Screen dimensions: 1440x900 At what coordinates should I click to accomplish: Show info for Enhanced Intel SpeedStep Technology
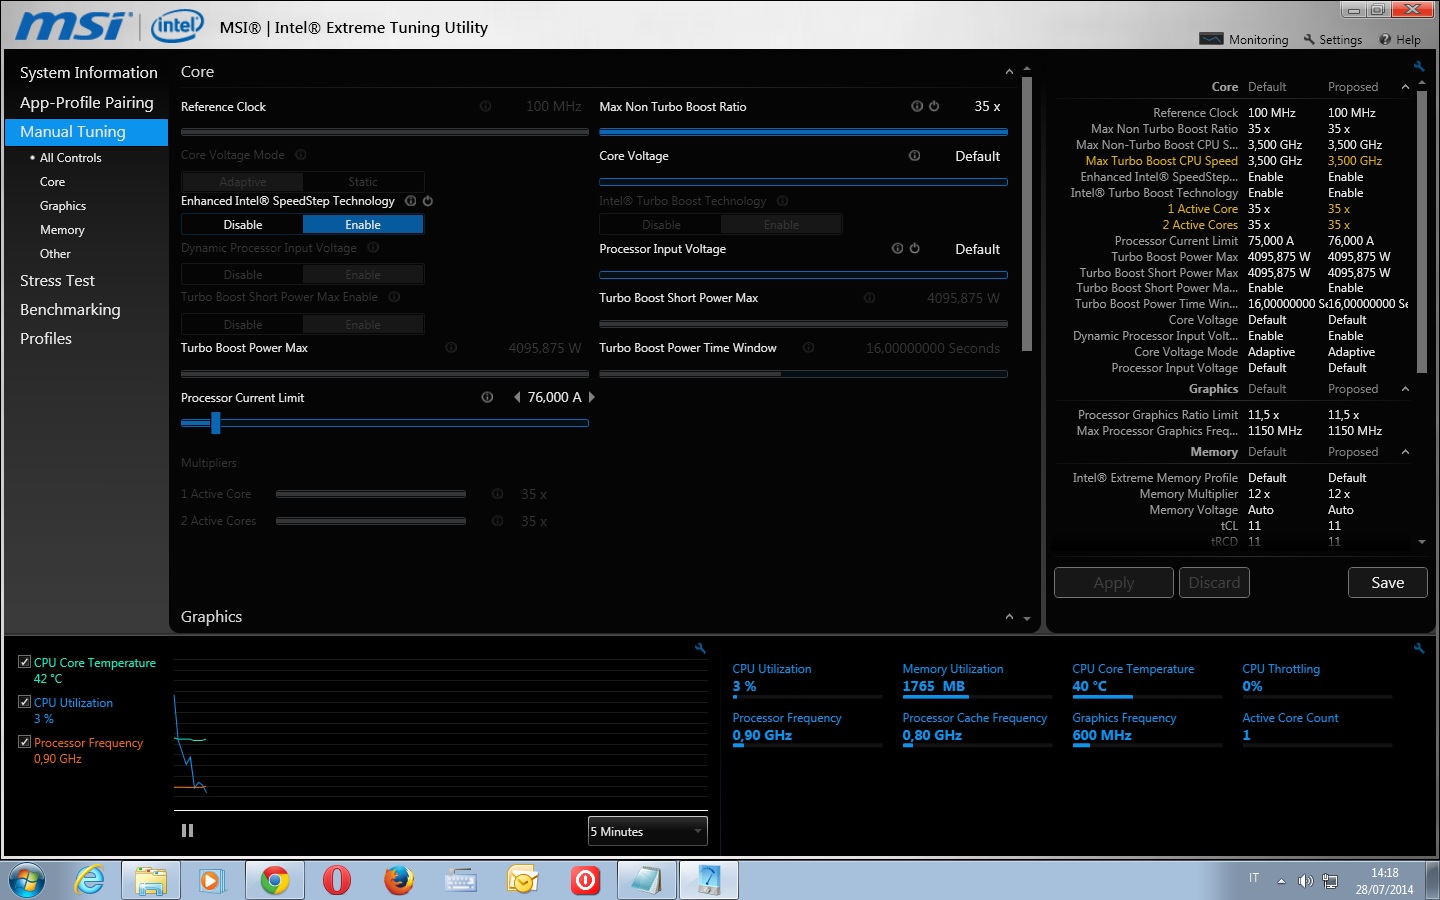click(x=410, y=201)
